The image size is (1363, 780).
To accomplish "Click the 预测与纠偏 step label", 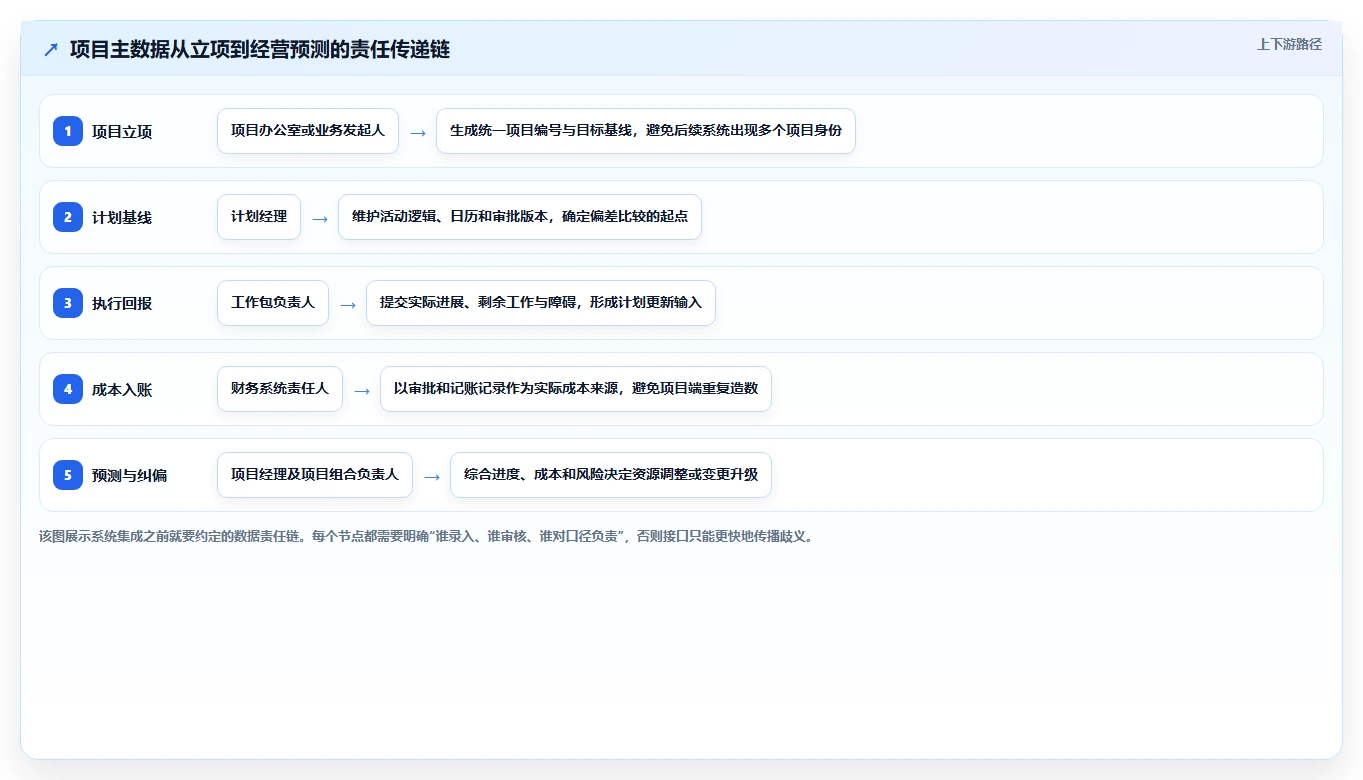I will click(x=130, y=476).
